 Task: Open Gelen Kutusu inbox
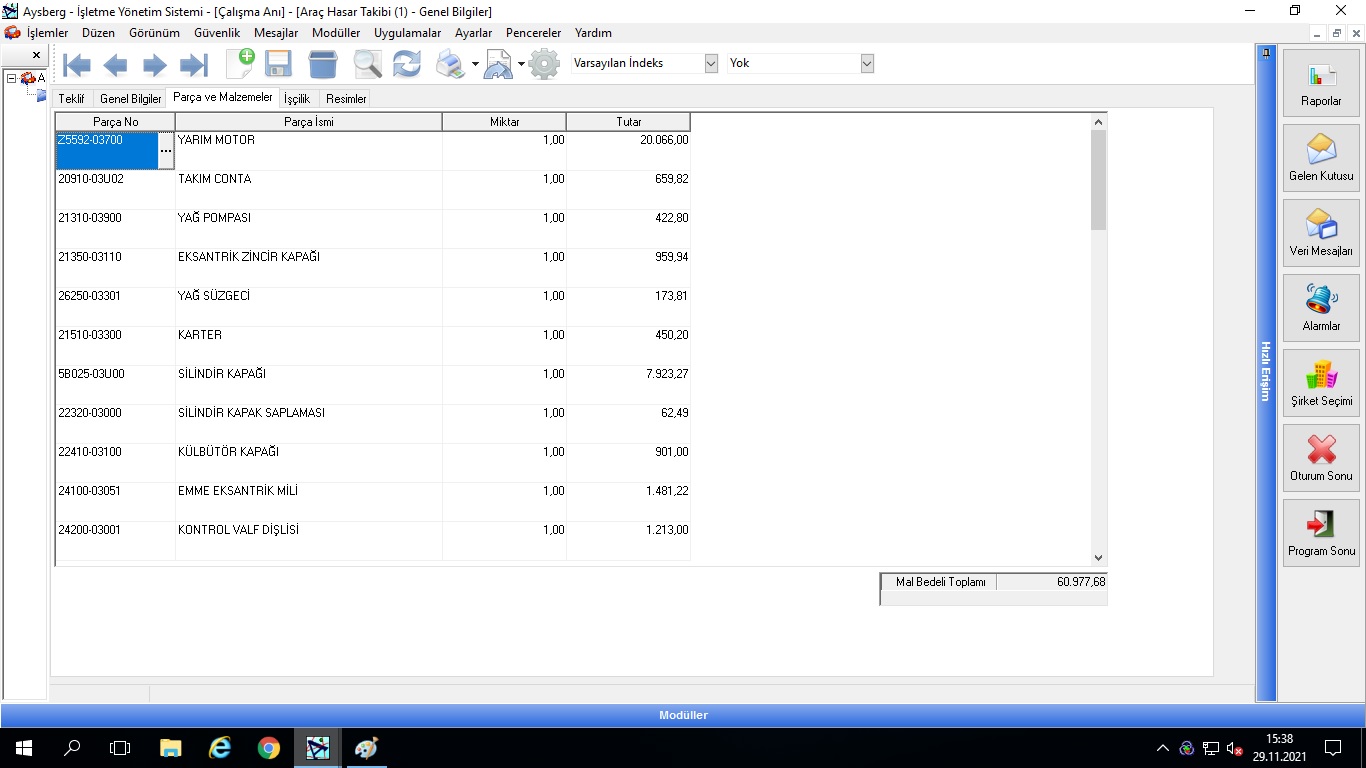pyautogui.click(x=1321, y=158)
